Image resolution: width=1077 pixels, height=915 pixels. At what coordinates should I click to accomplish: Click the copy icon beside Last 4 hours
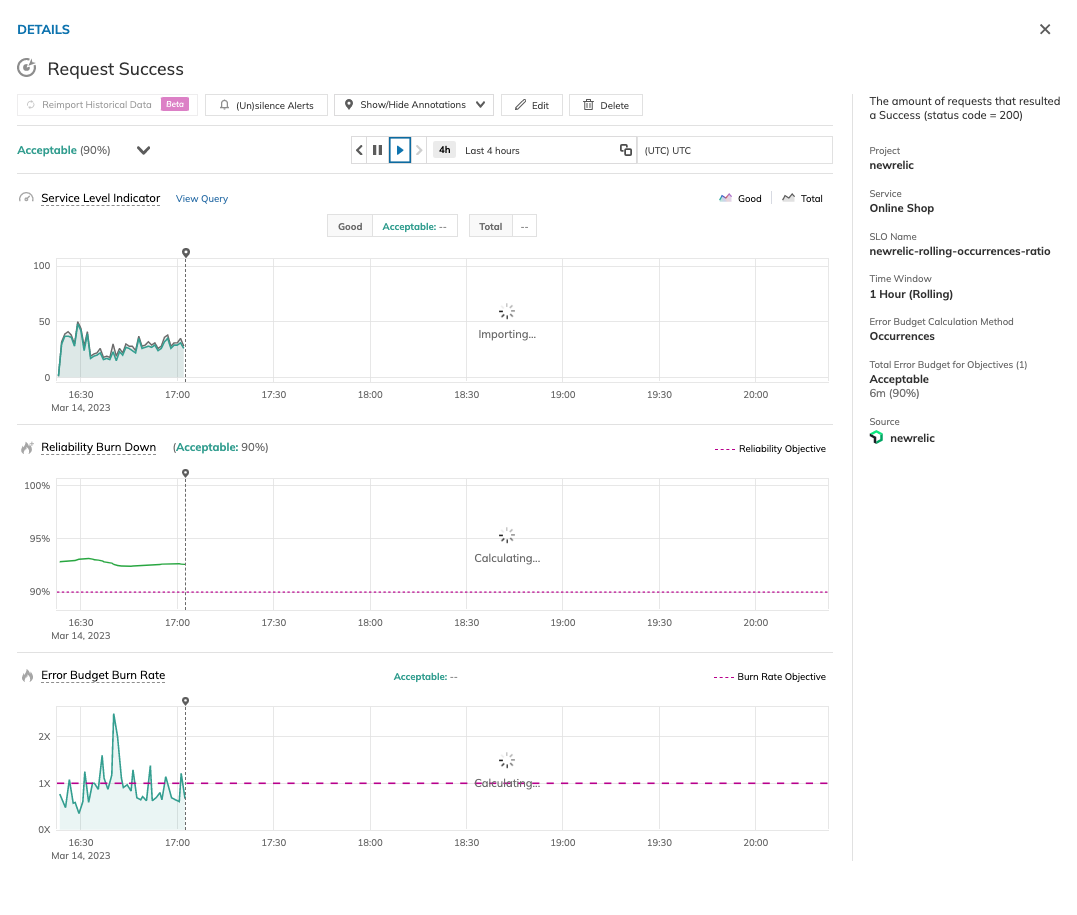point(626,150)
